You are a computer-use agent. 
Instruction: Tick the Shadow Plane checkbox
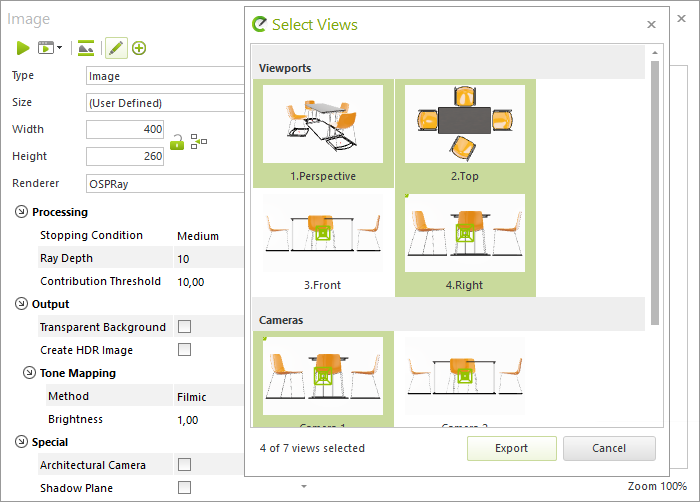pos(184,487)
